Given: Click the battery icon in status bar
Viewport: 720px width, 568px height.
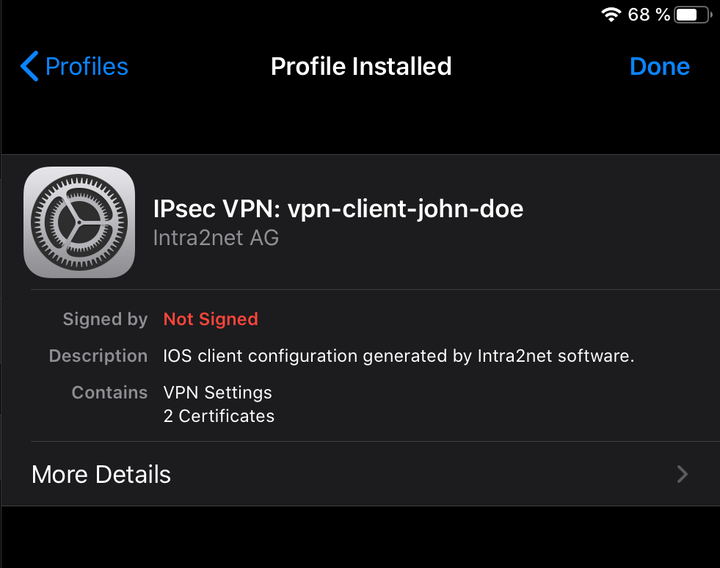Looking at the screenshot, I should point(693,15).
